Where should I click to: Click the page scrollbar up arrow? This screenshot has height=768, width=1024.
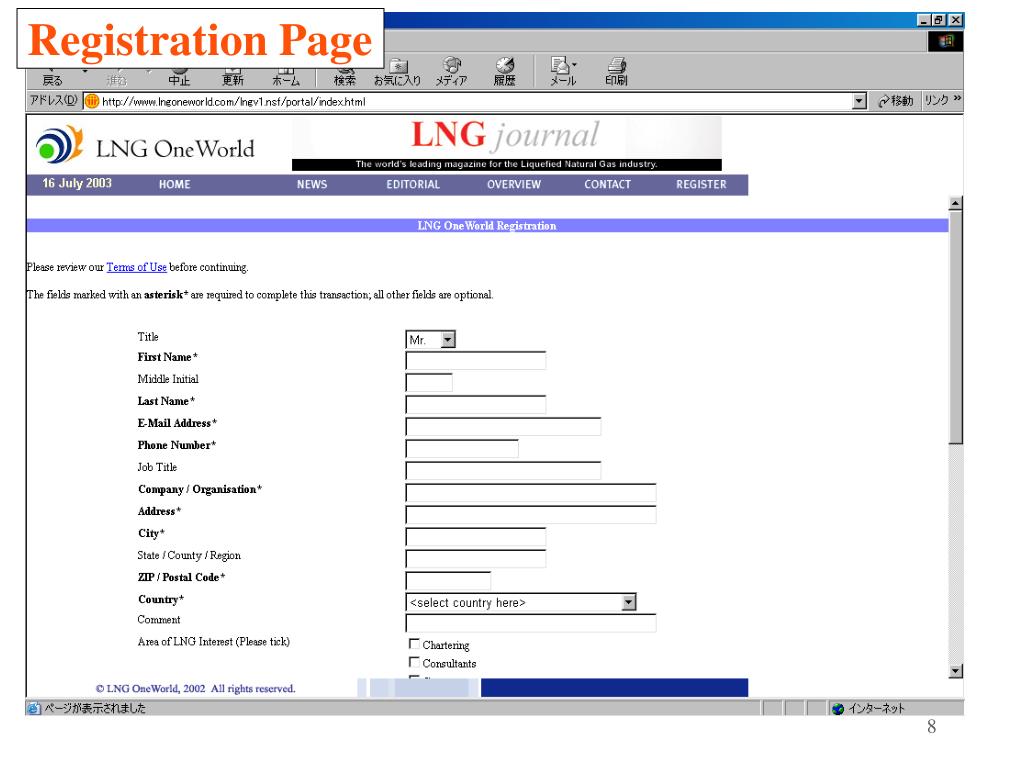(x=955, y=203)
